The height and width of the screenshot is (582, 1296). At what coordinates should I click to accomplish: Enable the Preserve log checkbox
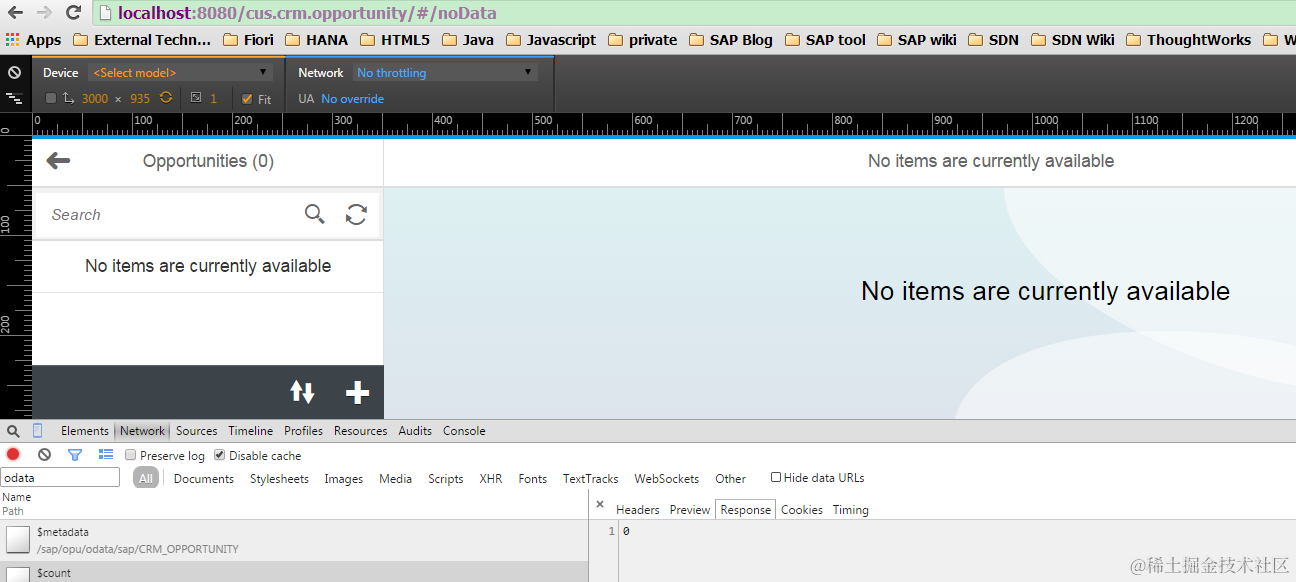[x=130, y=455]
